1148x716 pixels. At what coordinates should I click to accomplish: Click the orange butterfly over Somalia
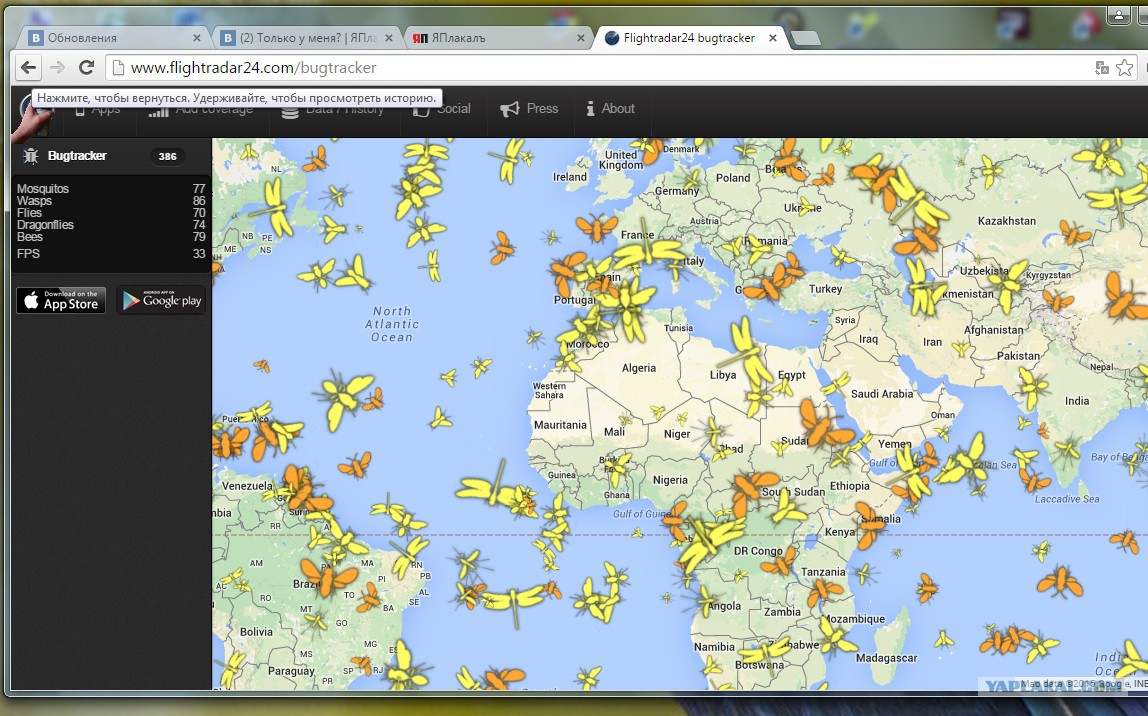click(x=871, y=524)
